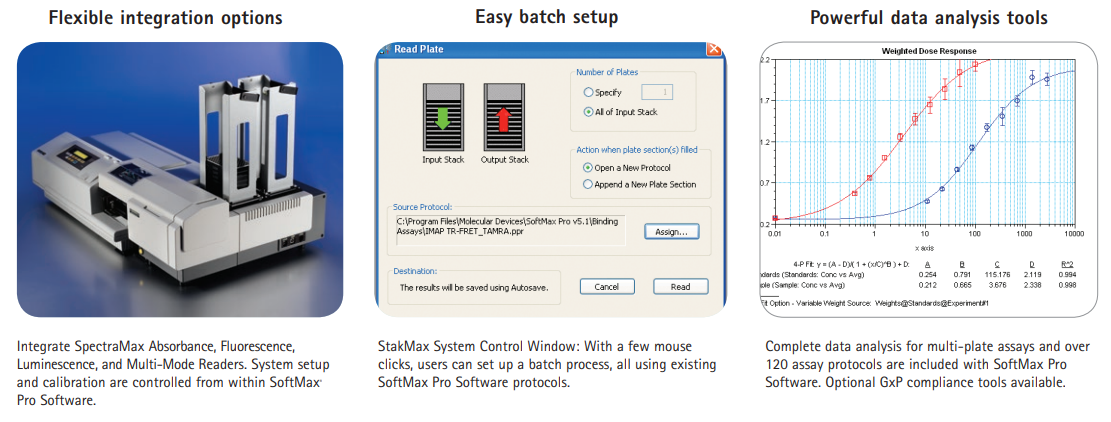The width and height of the screenshot is (1111, 422).
Task: Choose Open a New Protocol option
Action: [588, 168]
